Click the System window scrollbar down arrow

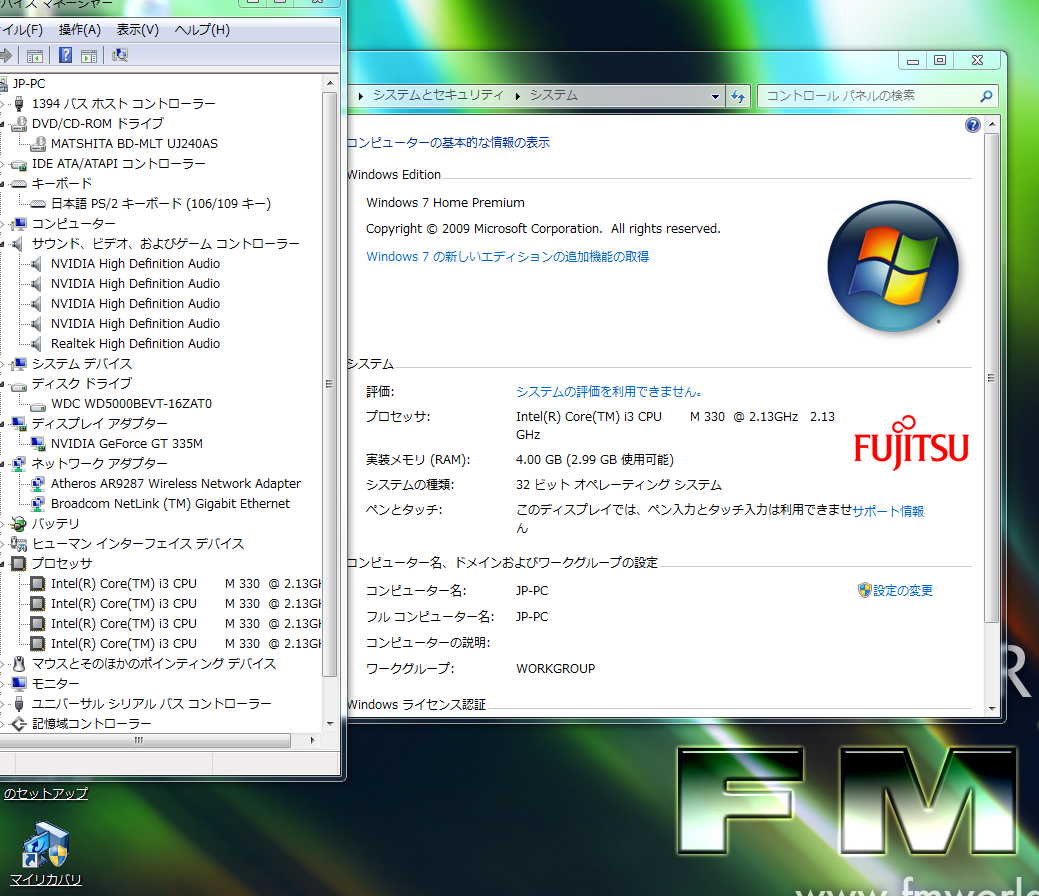coord(992,708)
